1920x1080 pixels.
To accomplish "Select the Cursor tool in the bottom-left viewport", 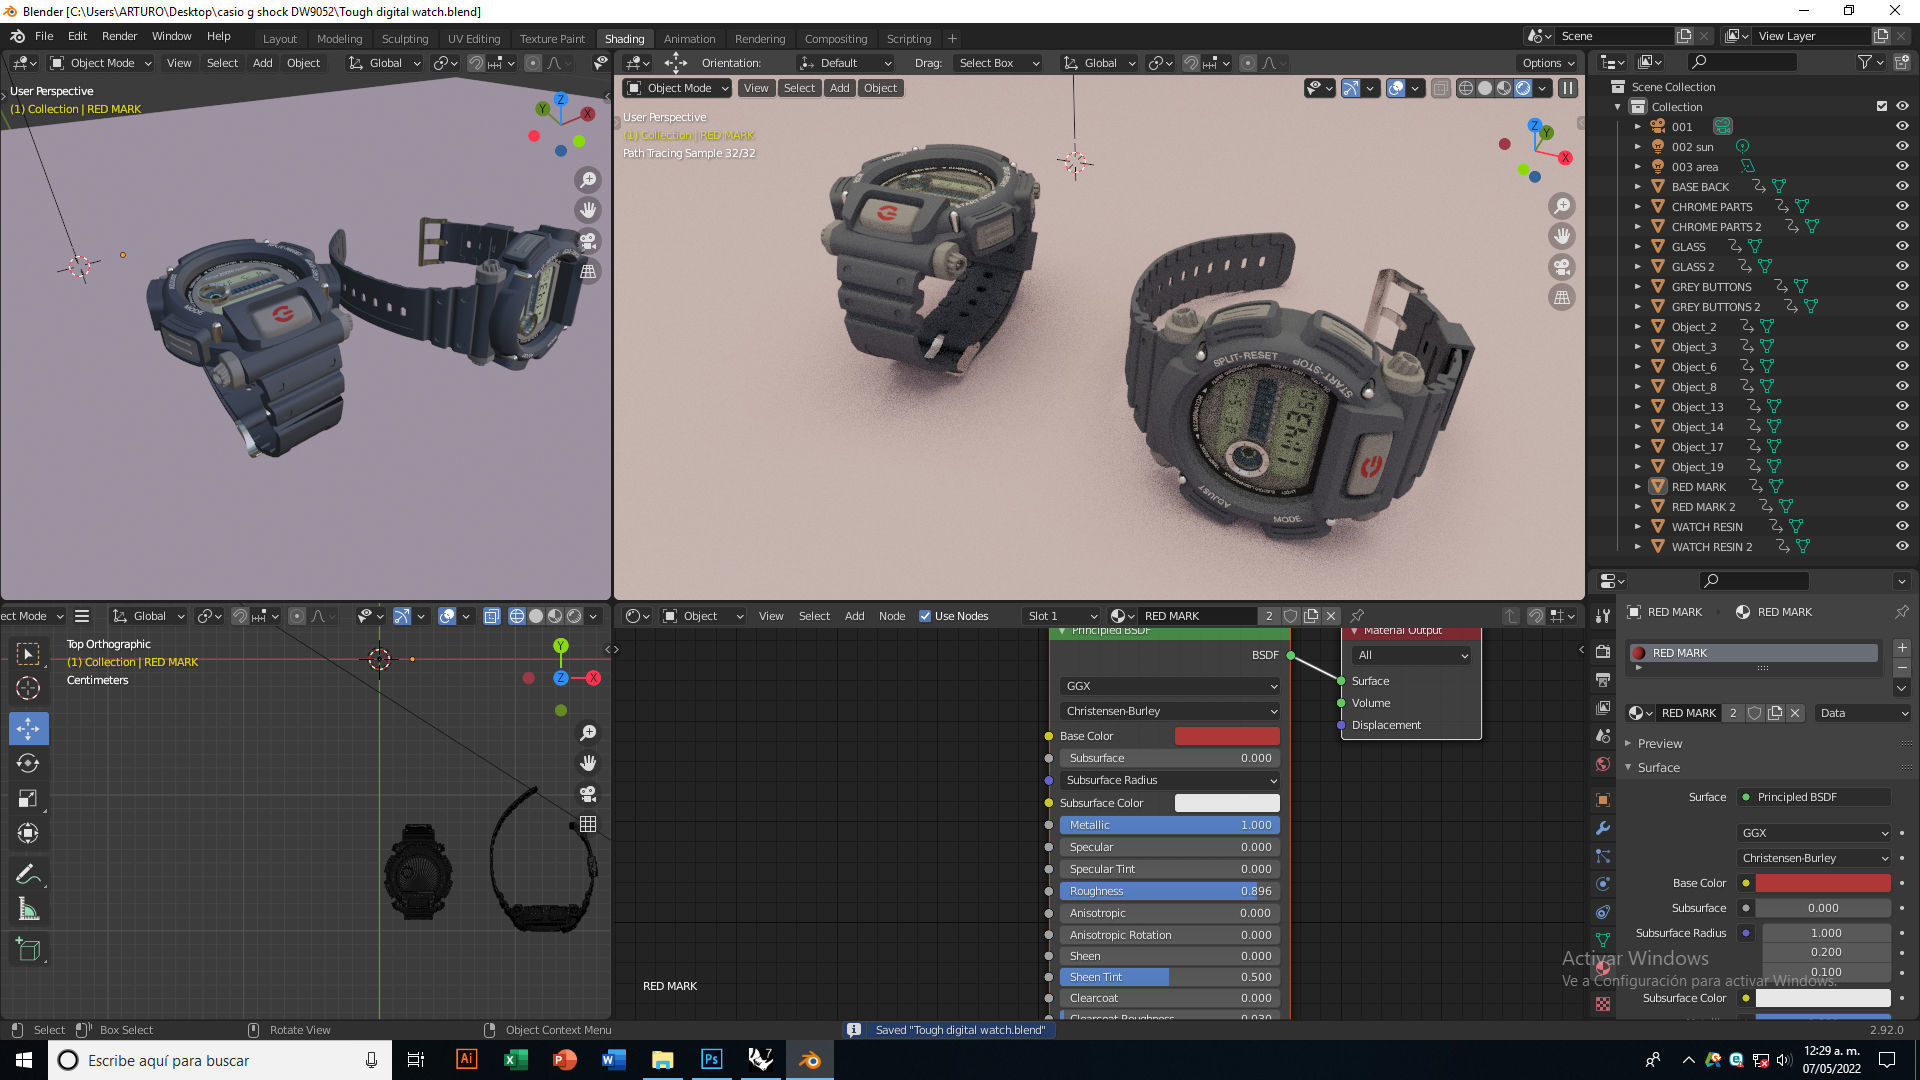I will 28,688.
